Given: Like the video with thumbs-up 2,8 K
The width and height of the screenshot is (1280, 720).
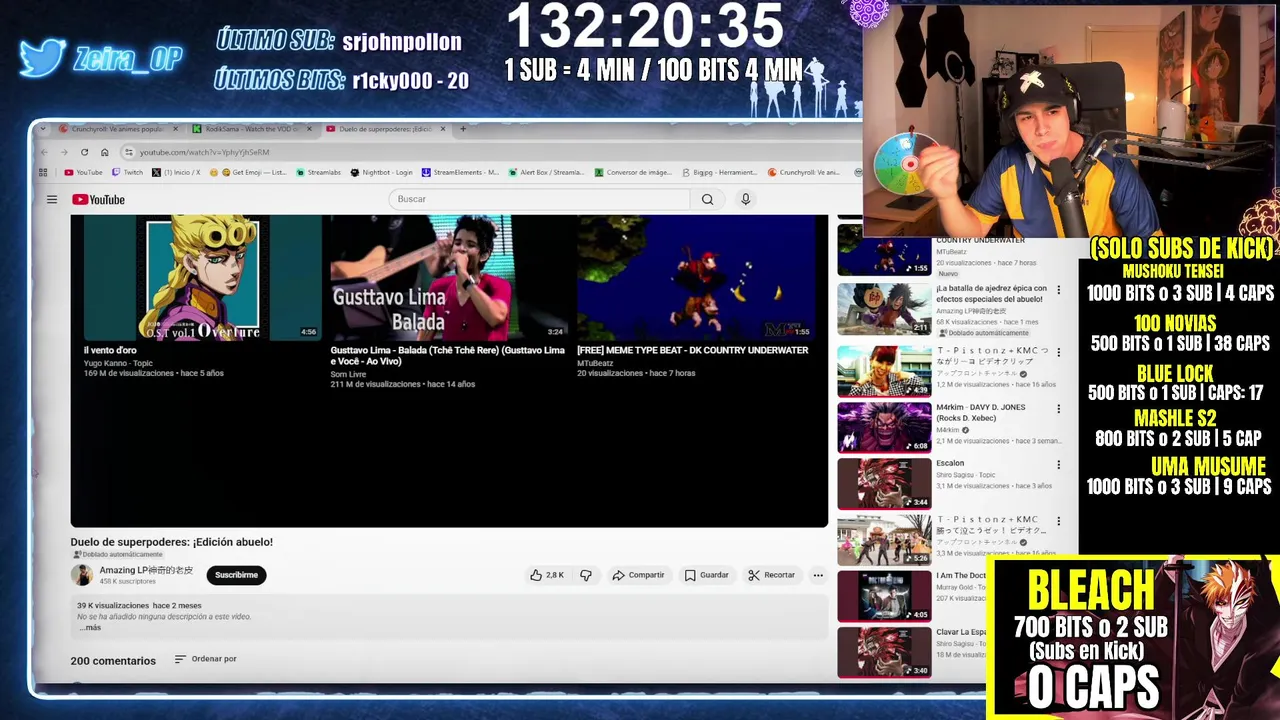Looking at the screenshot, I should click(x=547, y=575).
